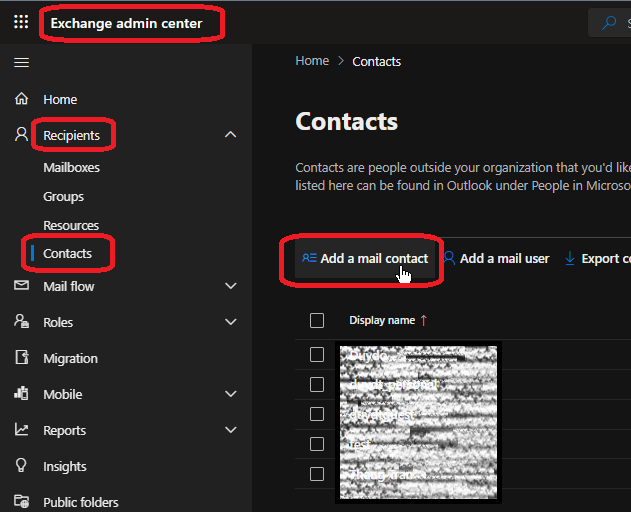The height and width of the screenshot is (512, 631).
Task: Click the Public folders icon
Action: [21, 501]
